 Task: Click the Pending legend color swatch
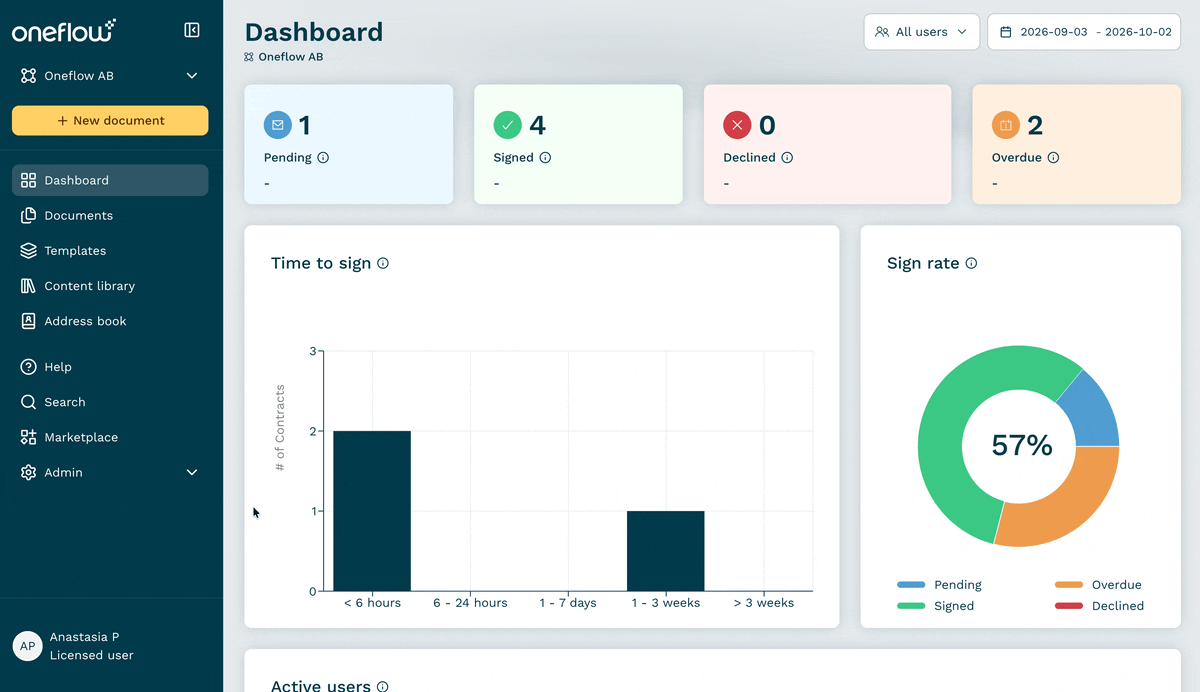911,585
